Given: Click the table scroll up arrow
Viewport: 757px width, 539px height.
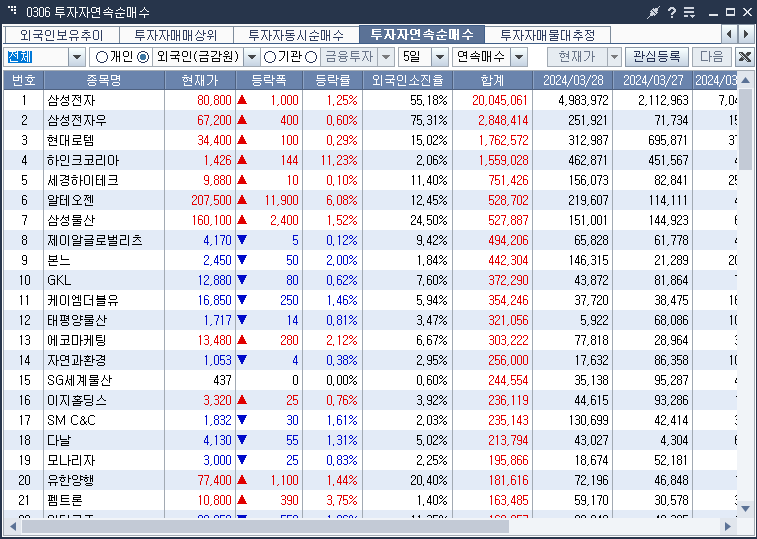Looking at the screenshot, I should tap(745, 80).
